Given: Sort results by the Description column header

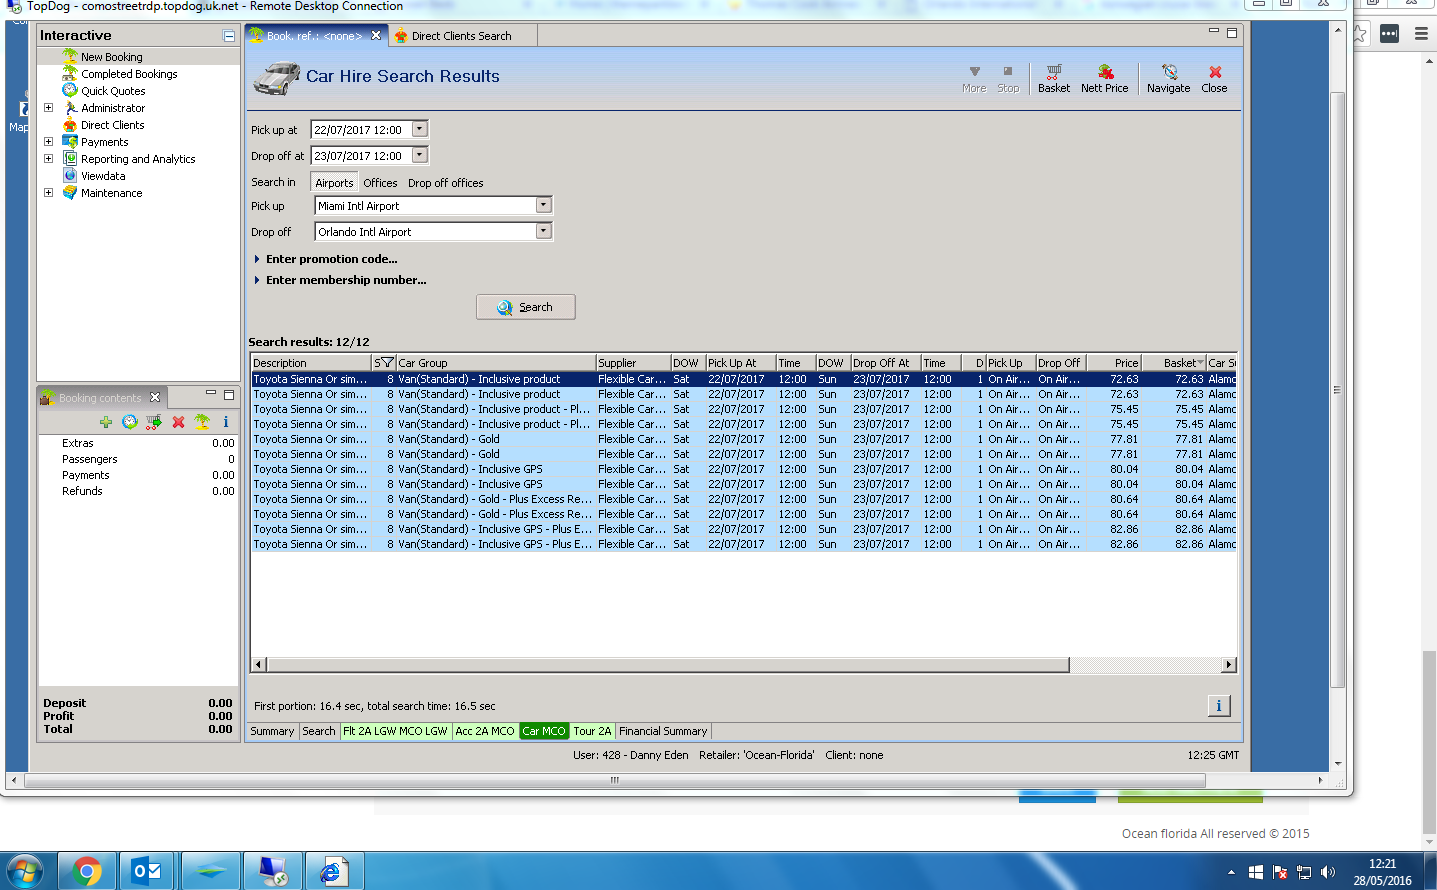Looking at the screenshot, I should (310, 363).
